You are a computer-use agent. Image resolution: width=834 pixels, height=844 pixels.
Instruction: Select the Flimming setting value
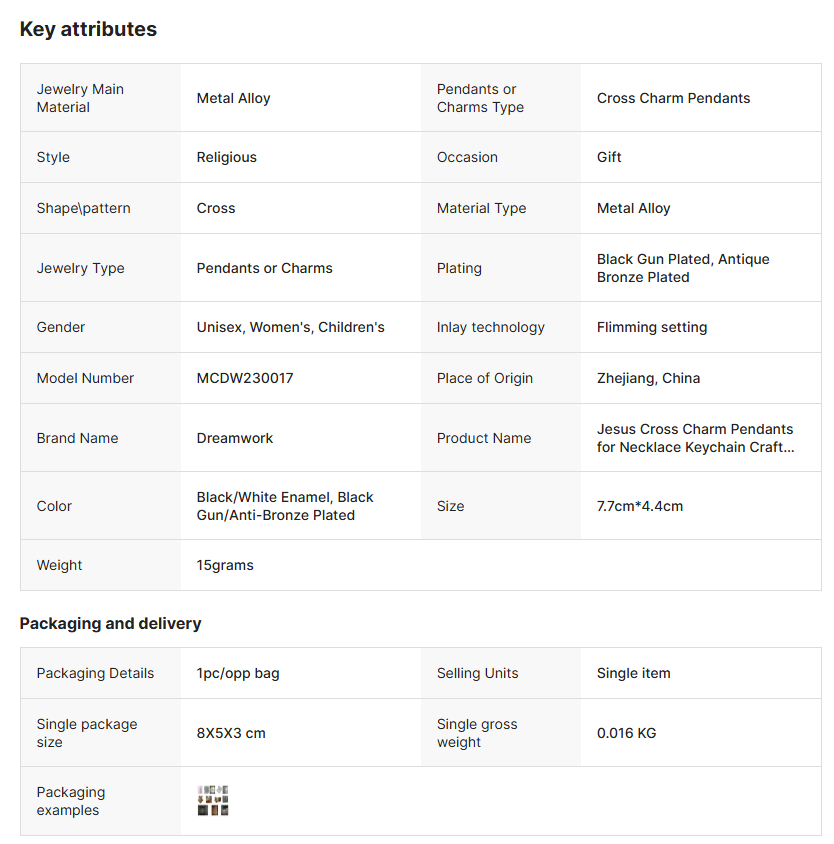pos(652,327)
